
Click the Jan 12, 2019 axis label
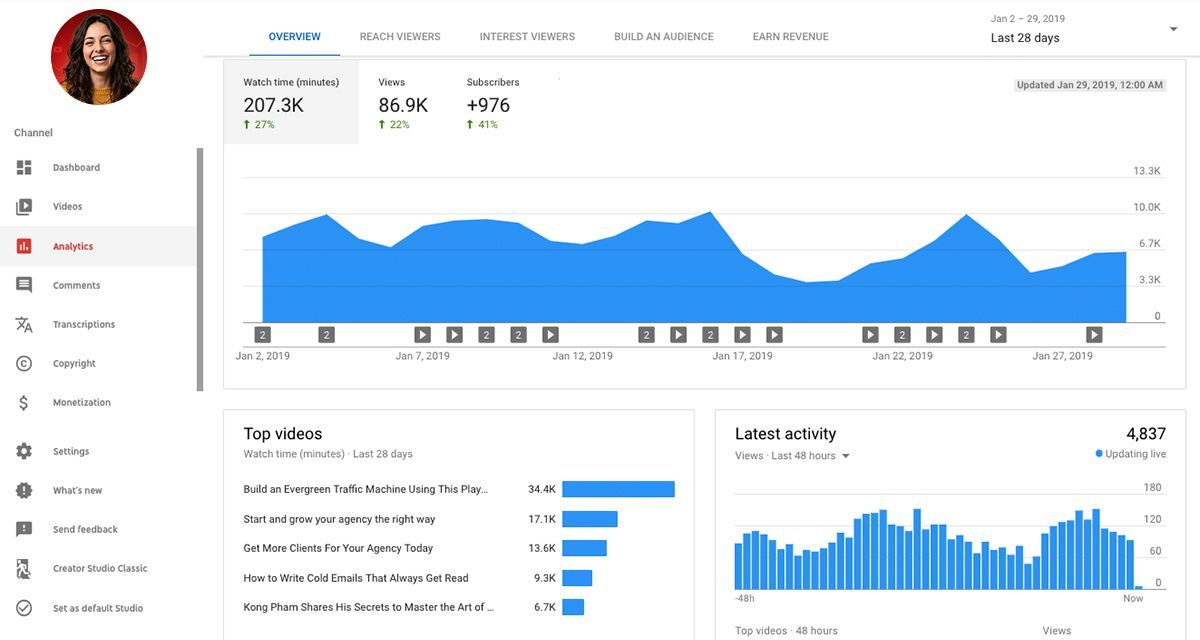point(583,356)
